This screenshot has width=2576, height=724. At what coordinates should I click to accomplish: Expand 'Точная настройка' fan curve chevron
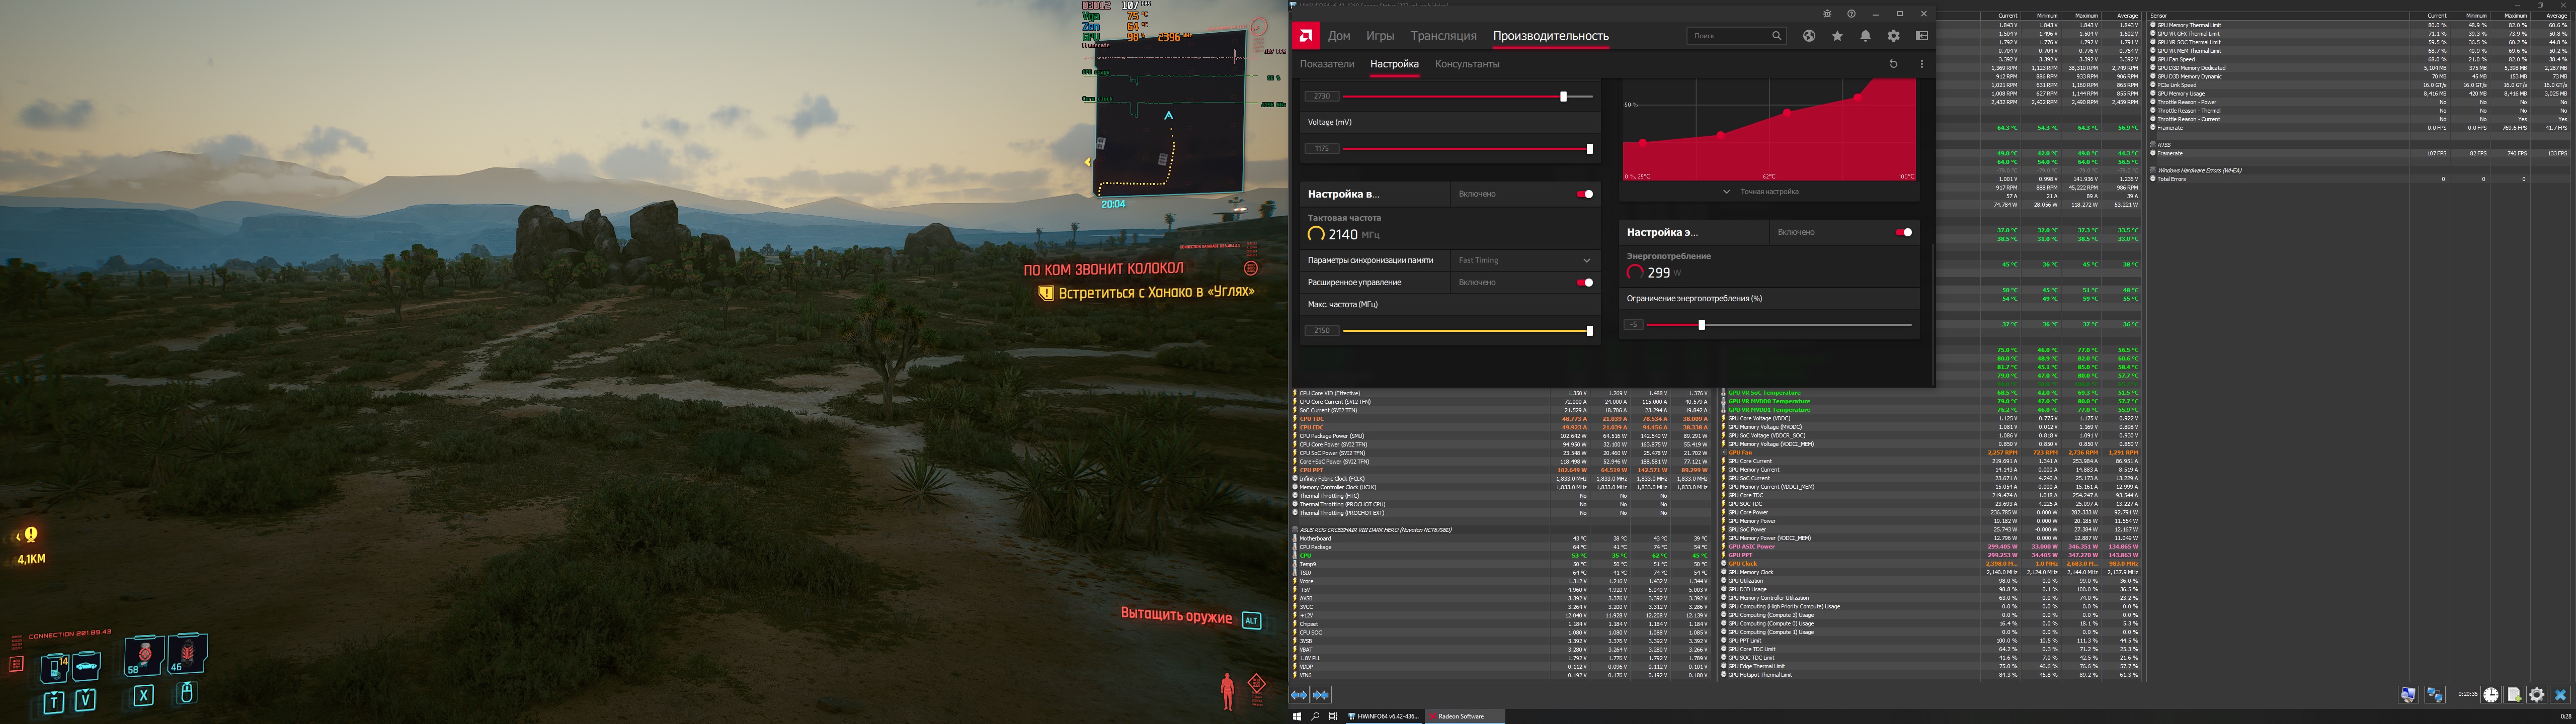(1726, 191)
